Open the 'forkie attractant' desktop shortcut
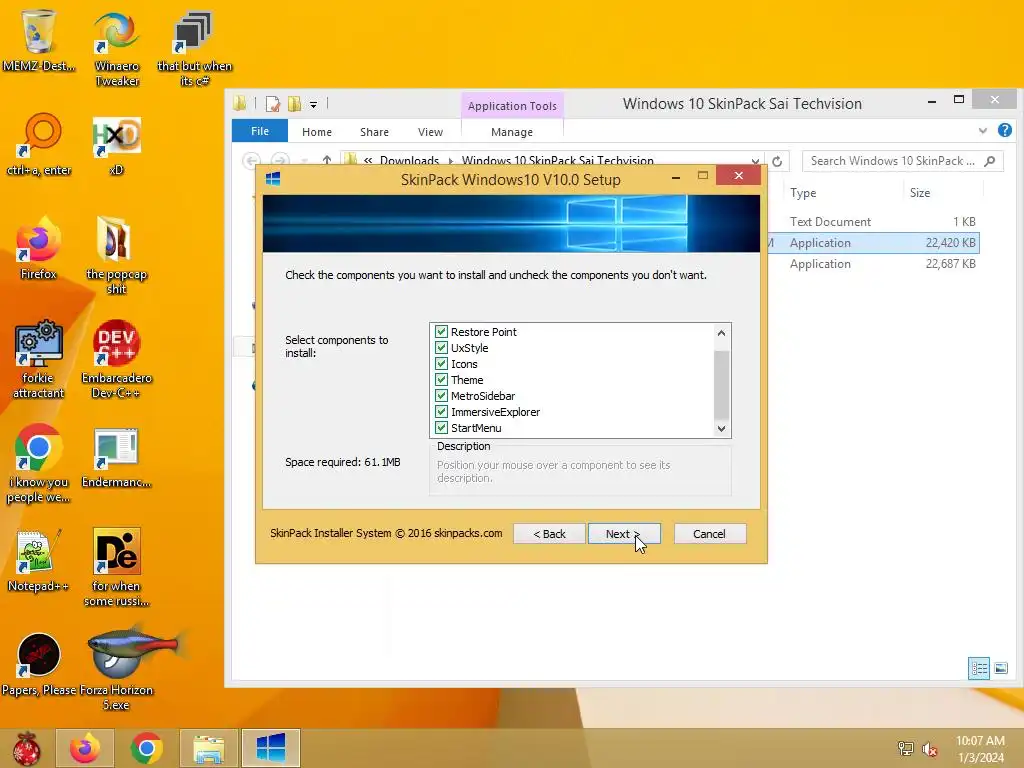This screenshot has height=768, width=1024. point(39,359)
